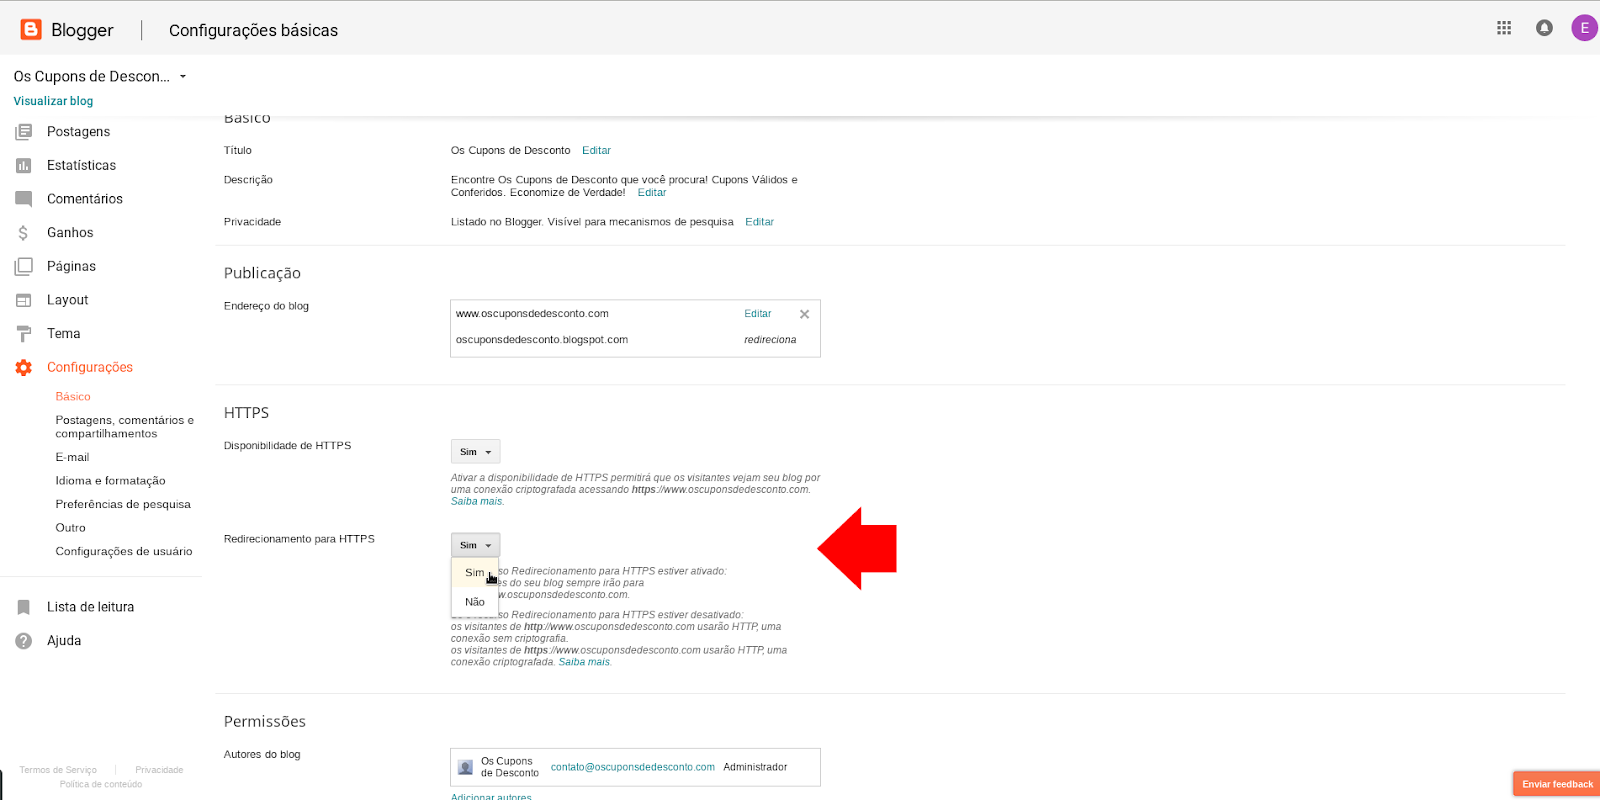
Task: Open the Política de conteúdo link
Action: (x=101, y=784)
